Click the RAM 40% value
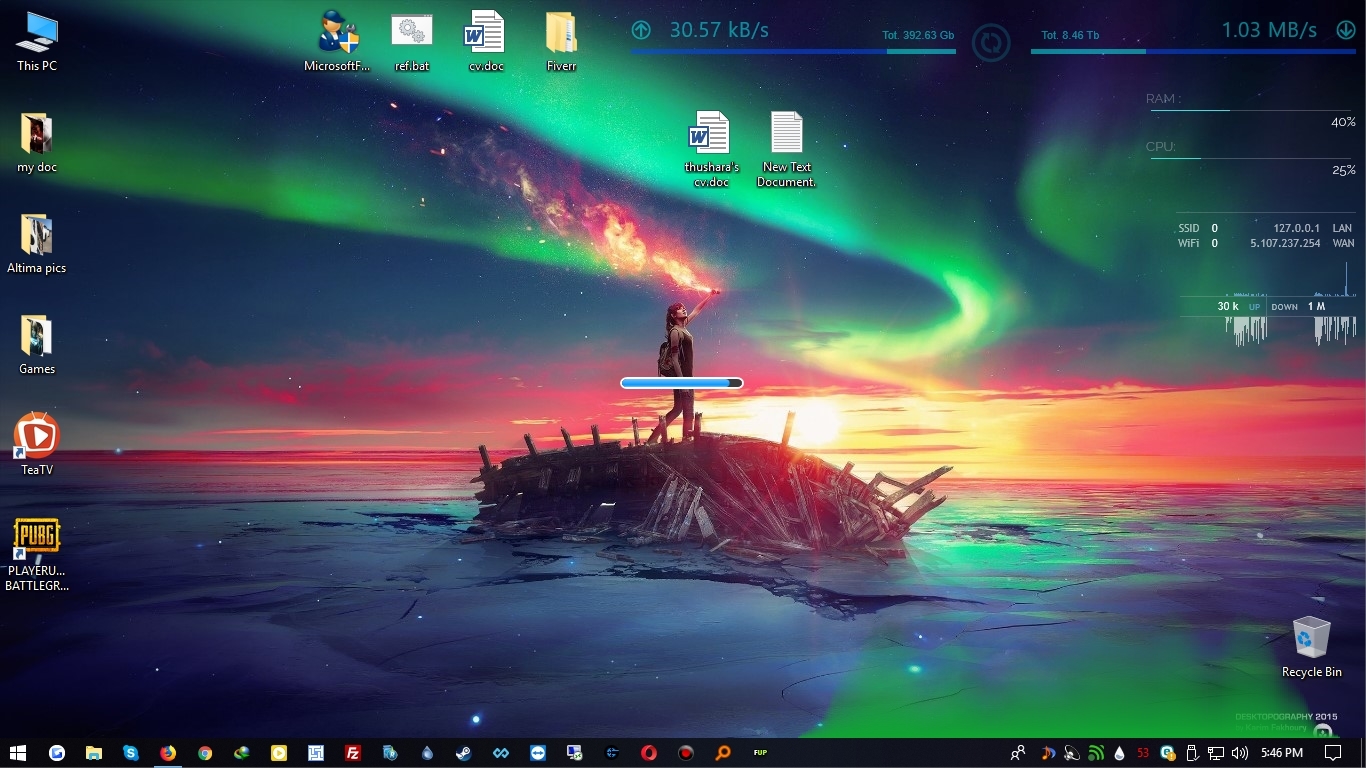This screenshot has height=768, width=1366. point(1343,122)
